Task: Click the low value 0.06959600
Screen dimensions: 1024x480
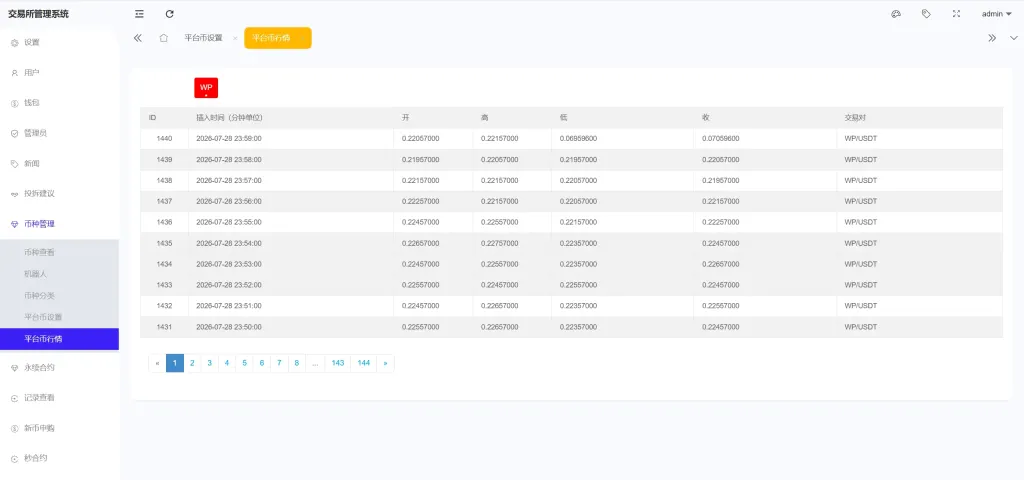Action: pos(578,138)
